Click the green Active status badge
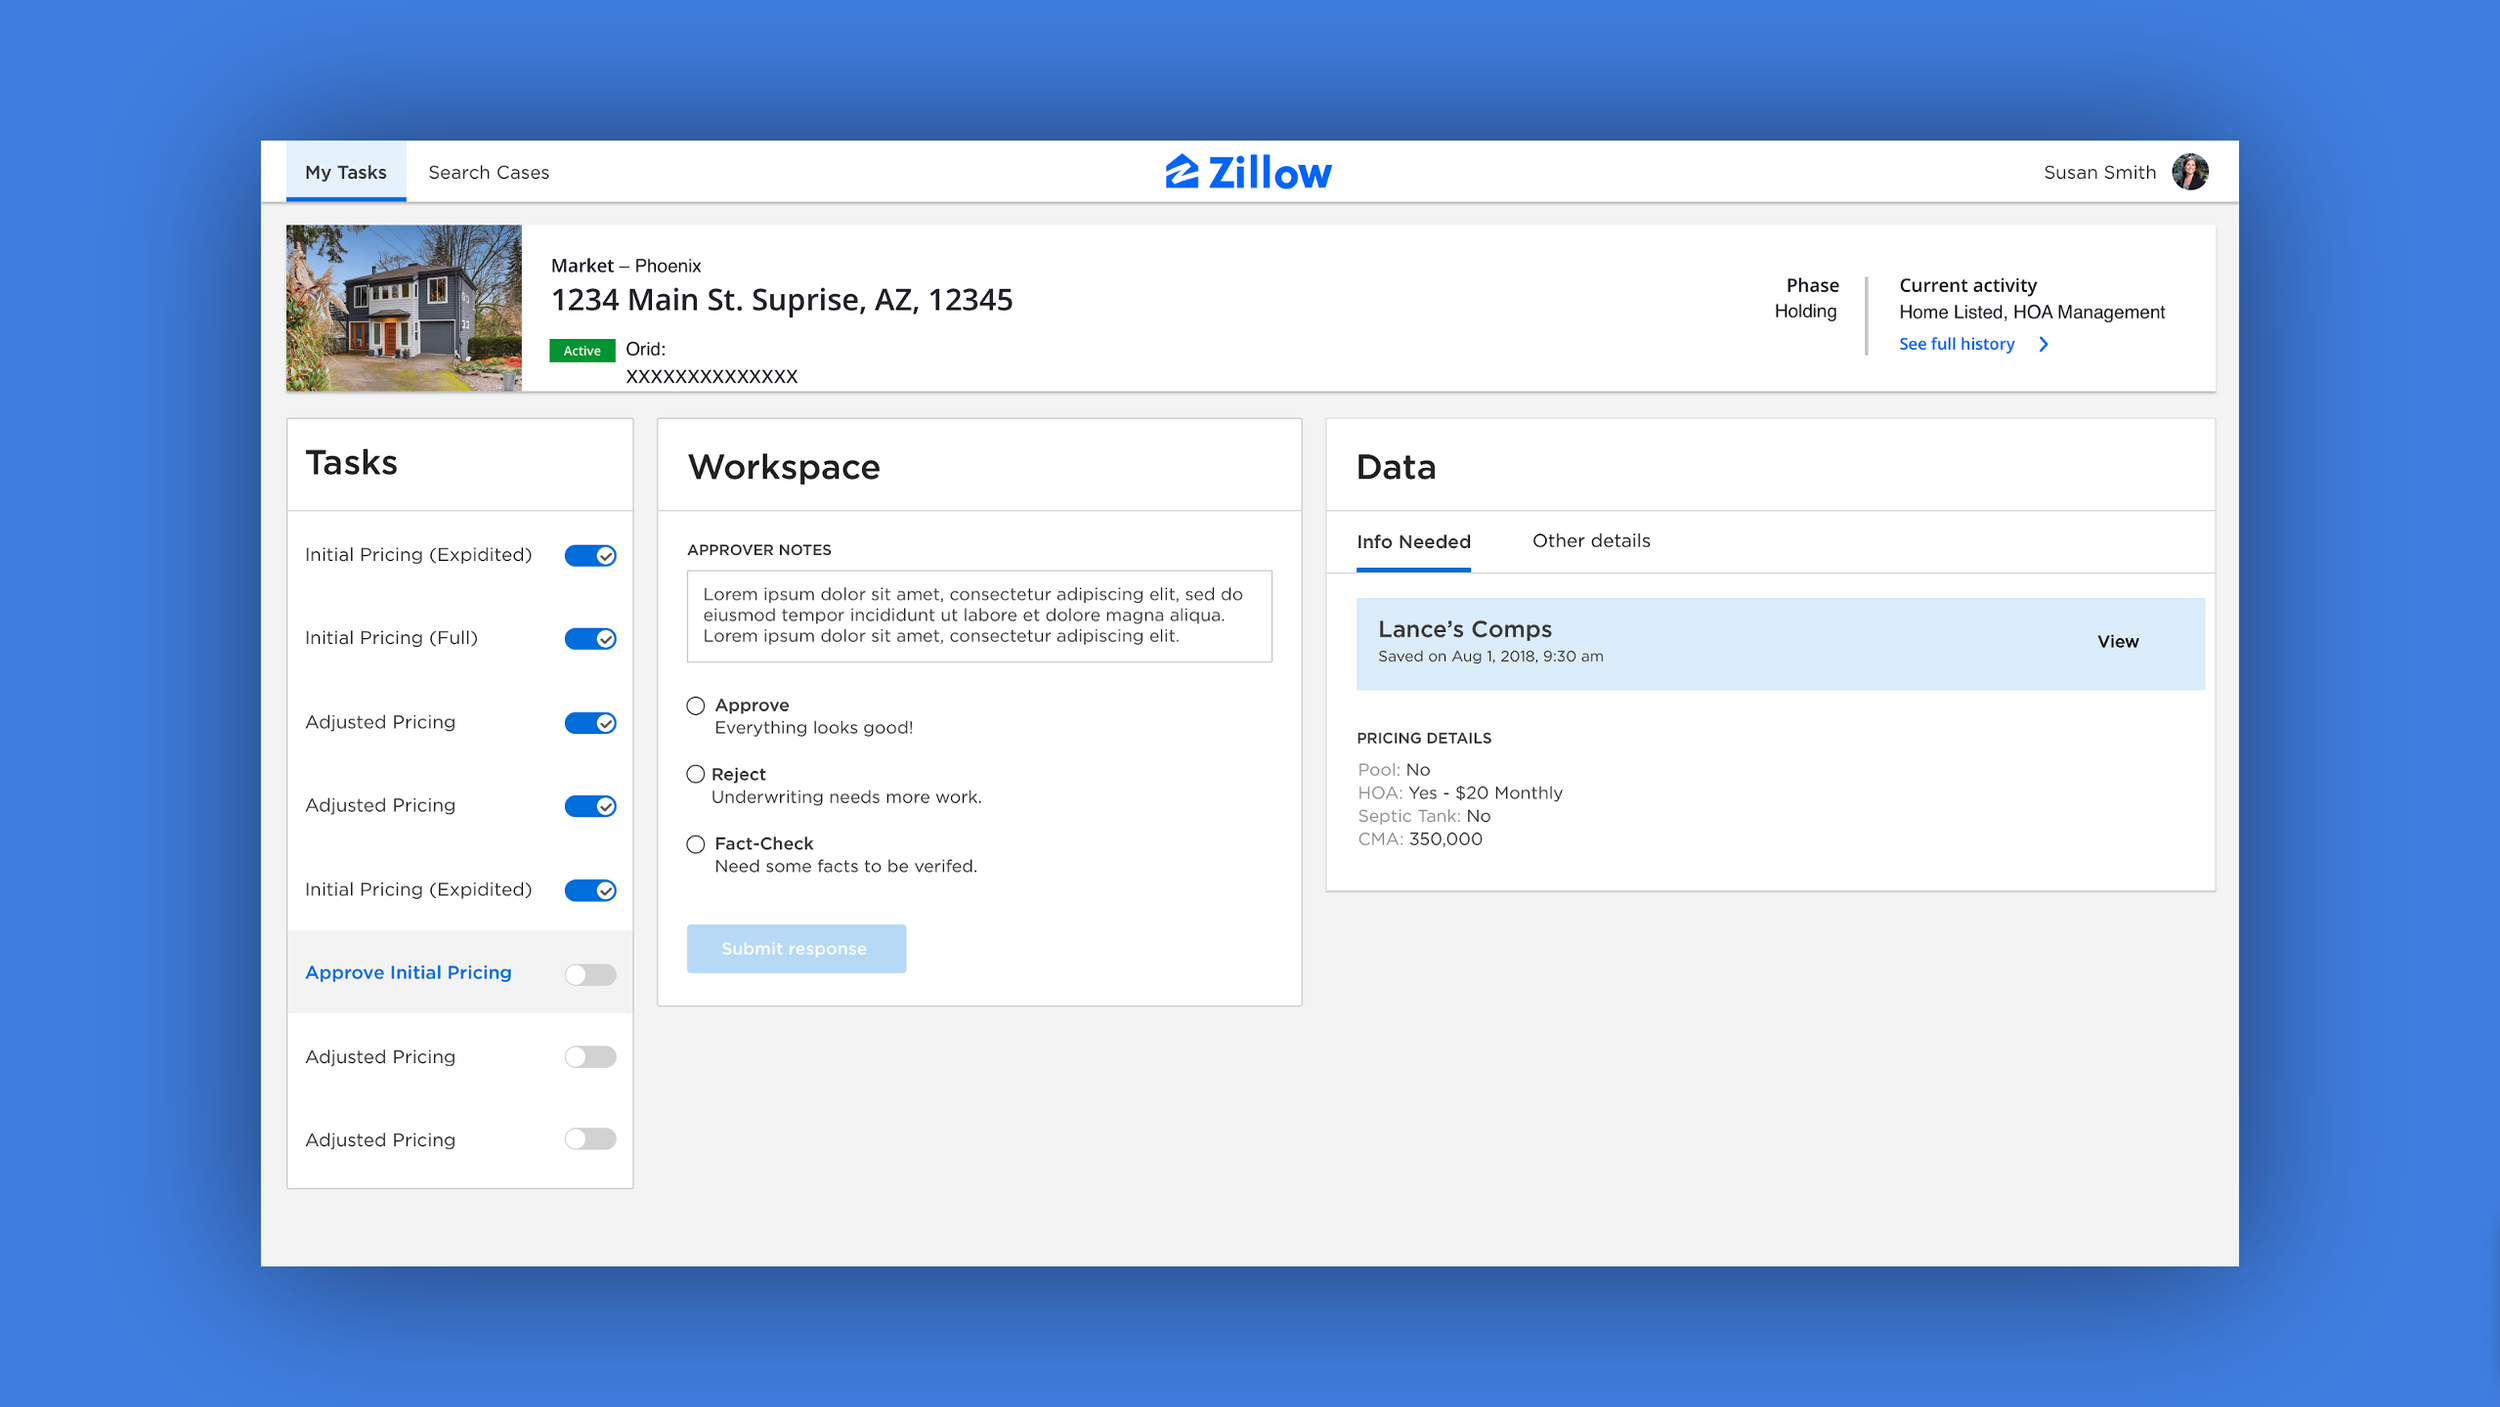 [x=581, y=350]
